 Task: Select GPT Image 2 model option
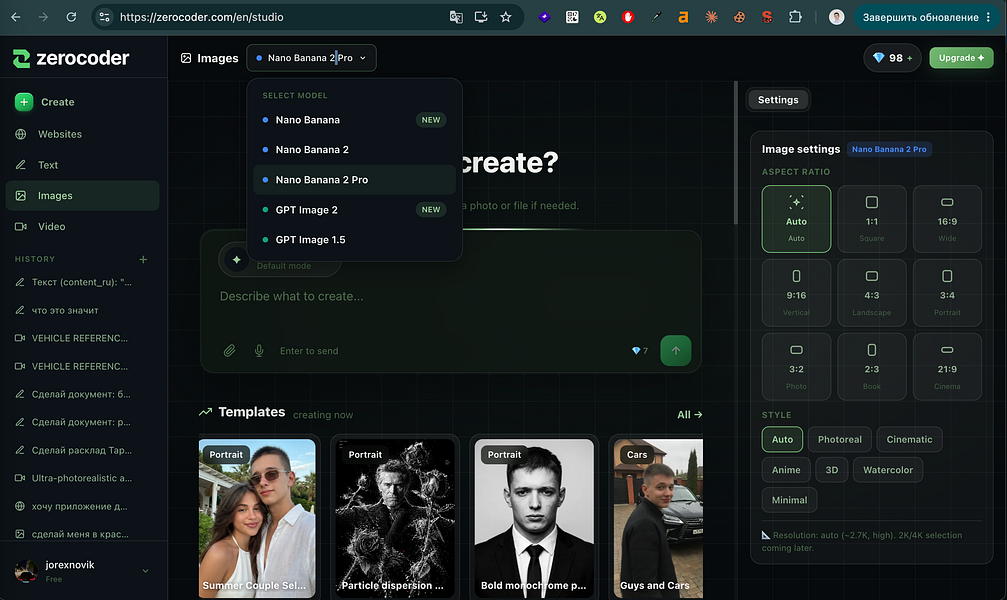[x=355, y=209]
